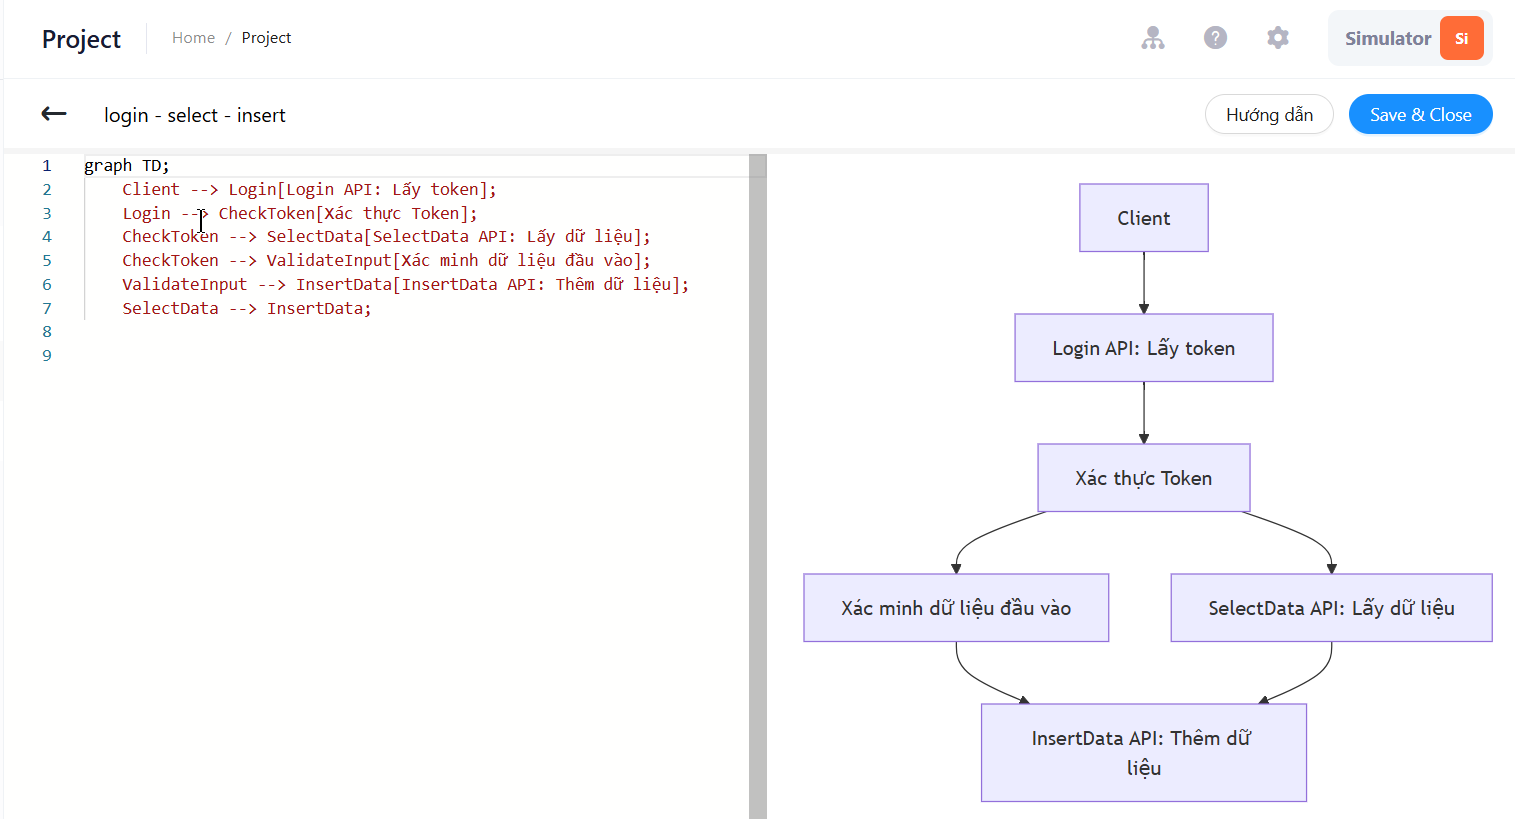This screenshot has width=1515, height=819.
Task: Click the Project breadcrumb item
Action: pyautogui.click(x=266, y=38)
